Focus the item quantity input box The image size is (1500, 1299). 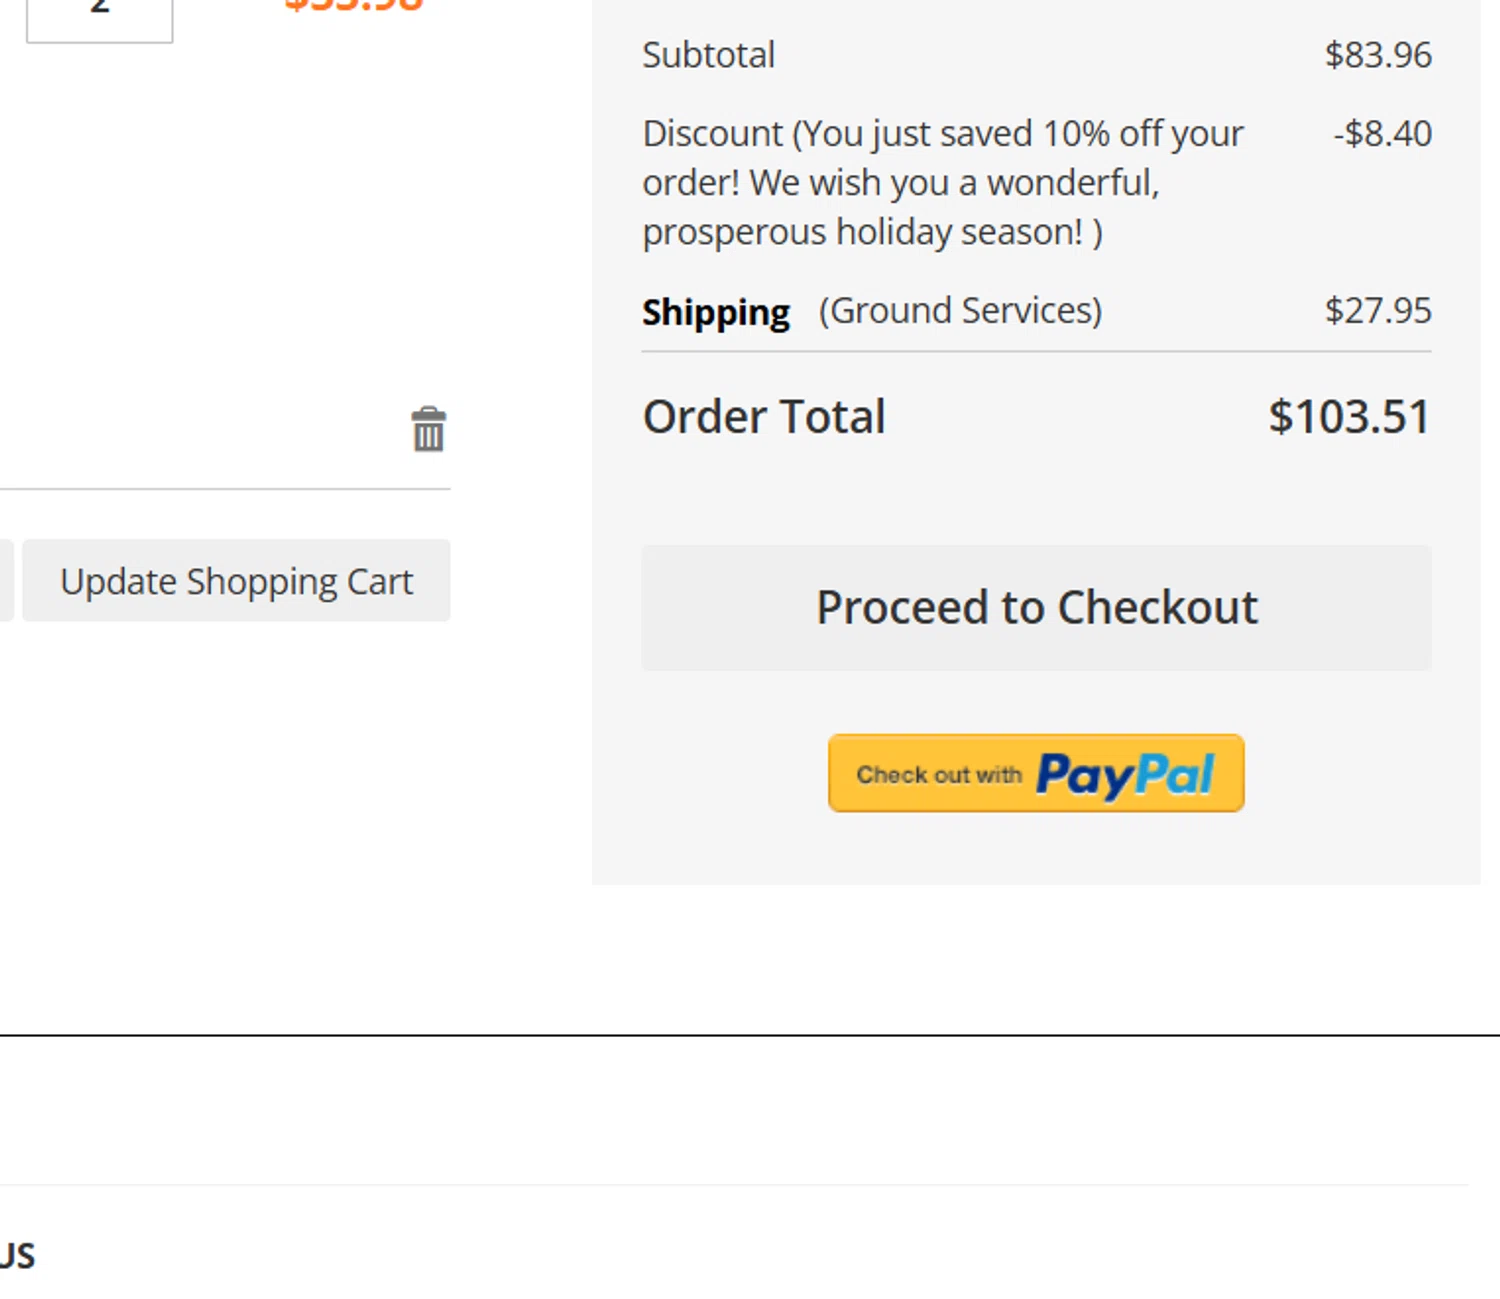[x=99, y=18]
